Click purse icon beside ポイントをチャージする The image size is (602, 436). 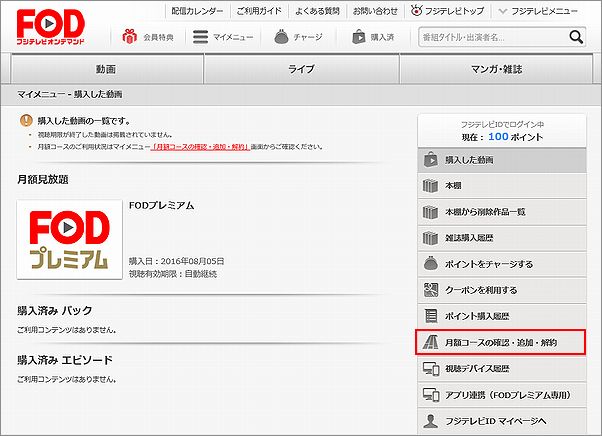431,264
